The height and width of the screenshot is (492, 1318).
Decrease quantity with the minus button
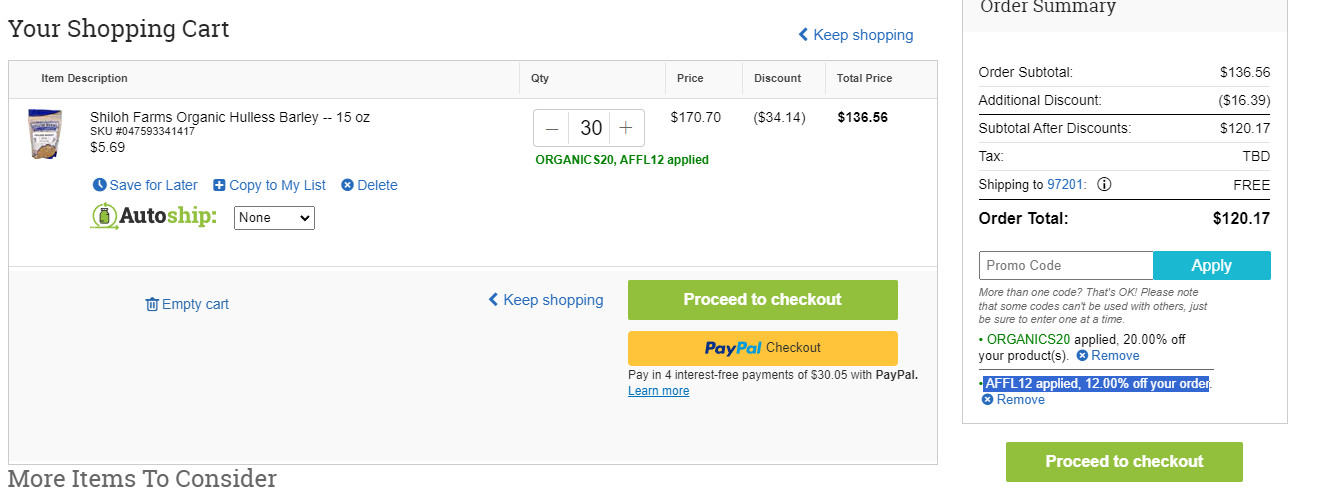tap(552, 128)
